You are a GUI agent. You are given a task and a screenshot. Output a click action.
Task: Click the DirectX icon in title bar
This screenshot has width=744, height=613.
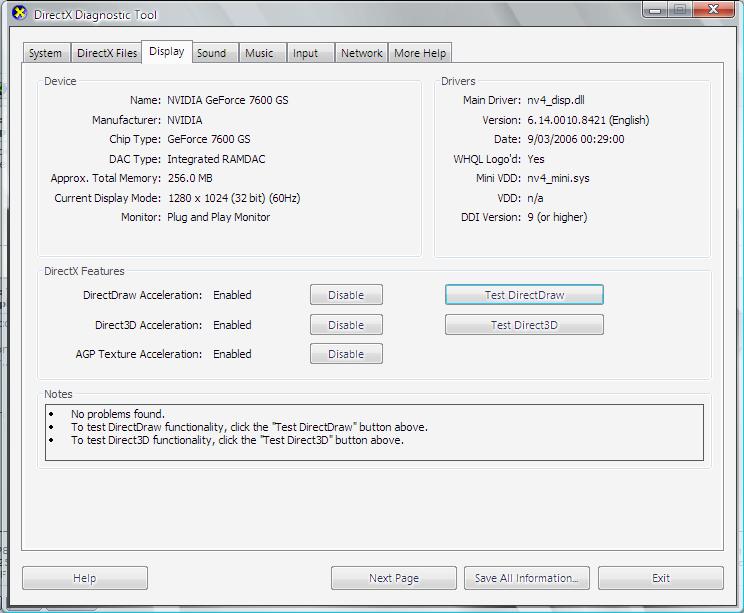[x=19, y=14]
